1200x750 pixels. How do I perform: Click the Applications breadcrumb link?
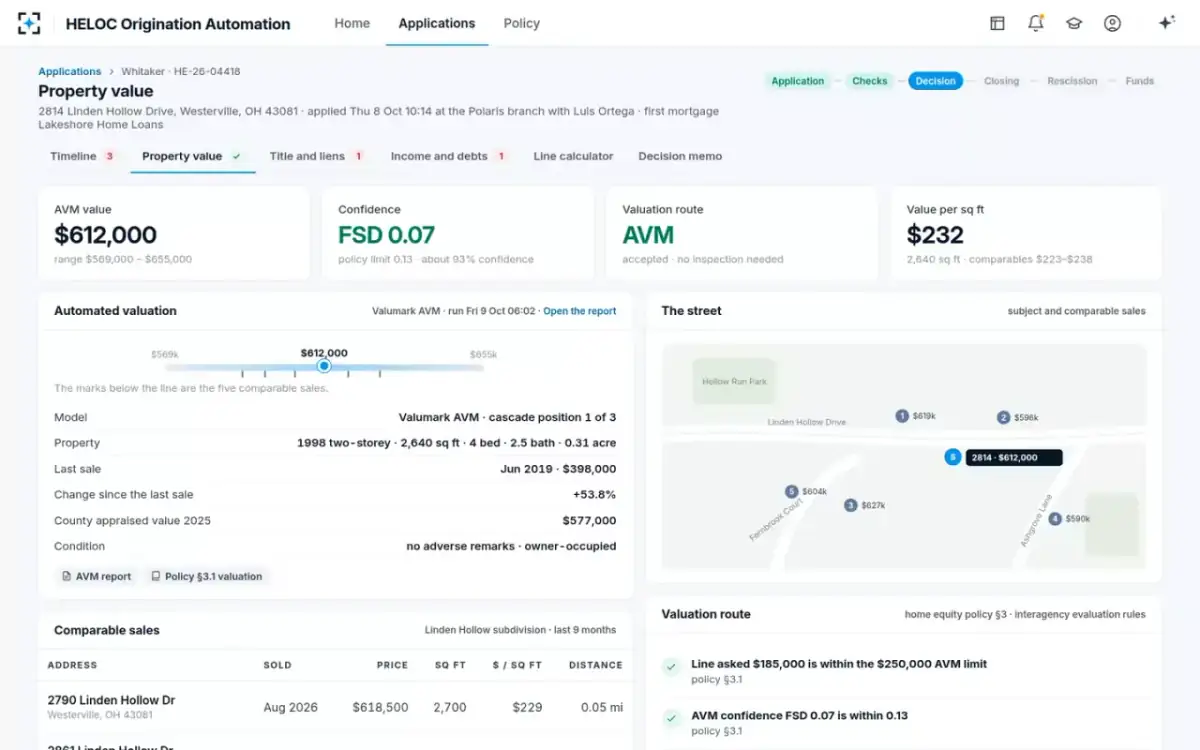point(70,72)
